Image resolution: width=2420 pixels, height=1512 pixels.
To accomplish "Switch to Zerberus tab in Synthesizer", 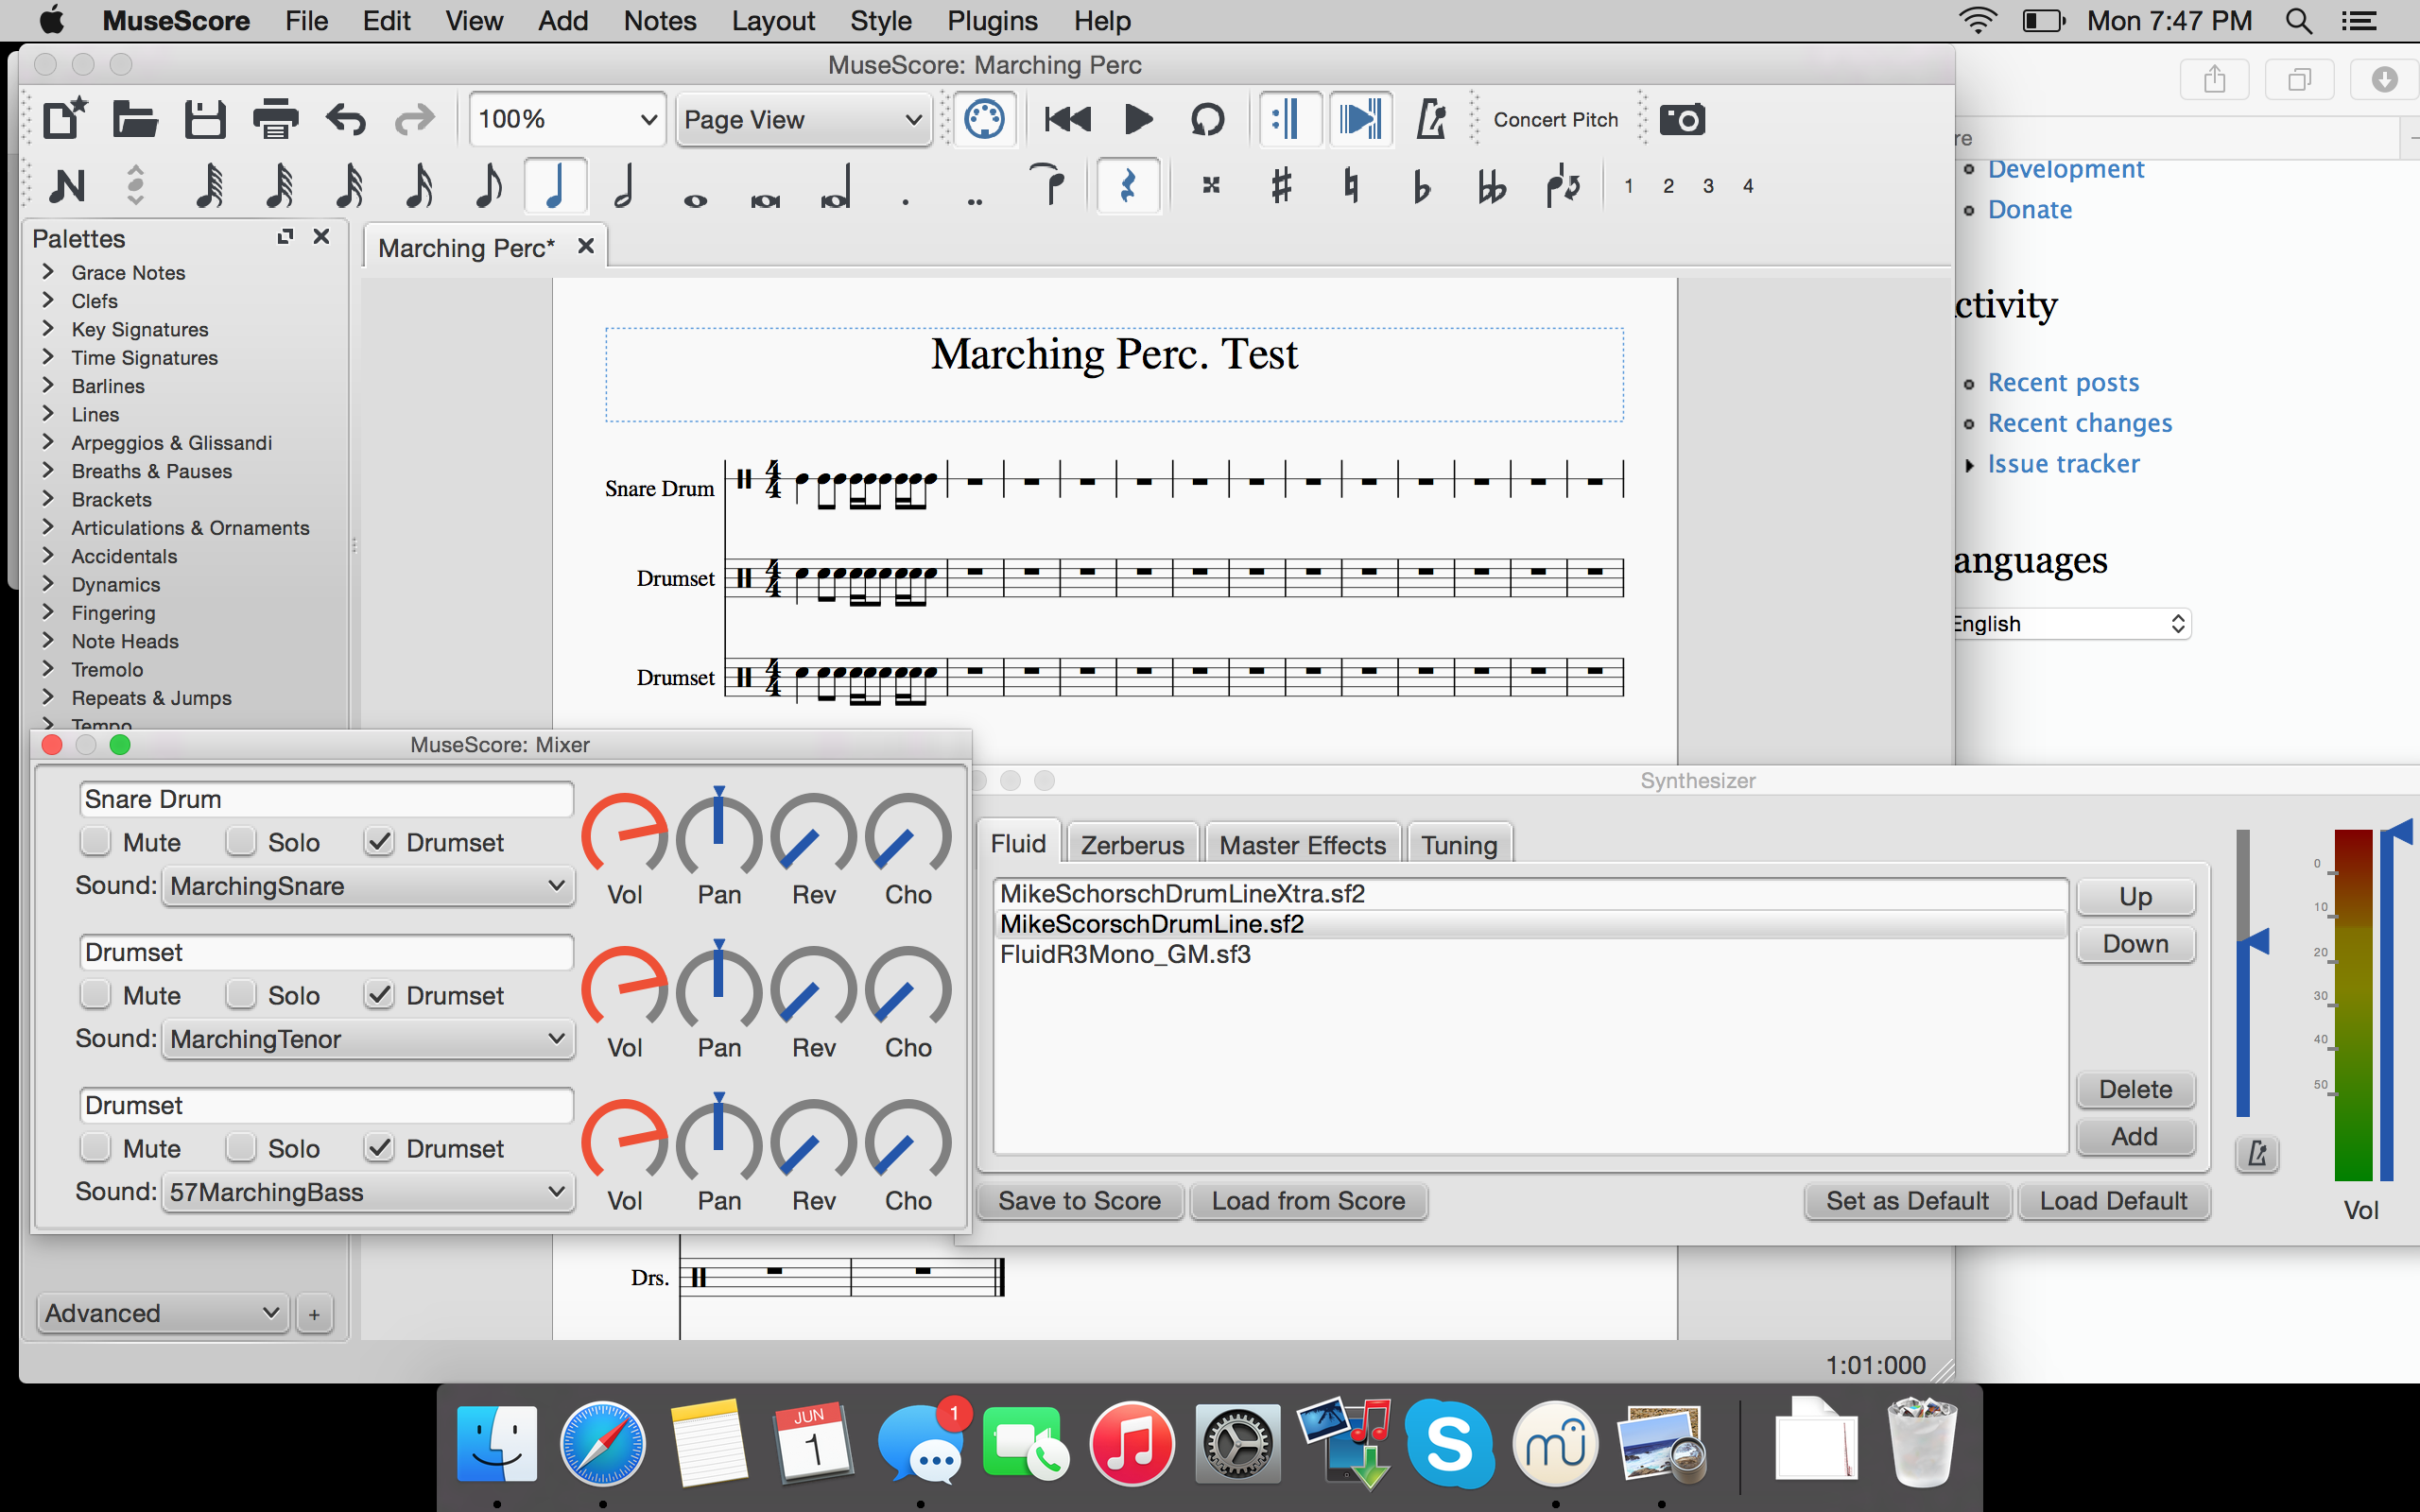I will point(1132,845).
